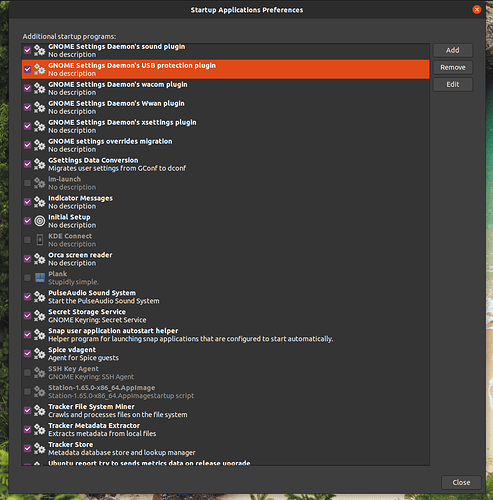Select the Wwan plugin gear icon
The height and width of the screenshot is (500, 493).
point(39,107)
